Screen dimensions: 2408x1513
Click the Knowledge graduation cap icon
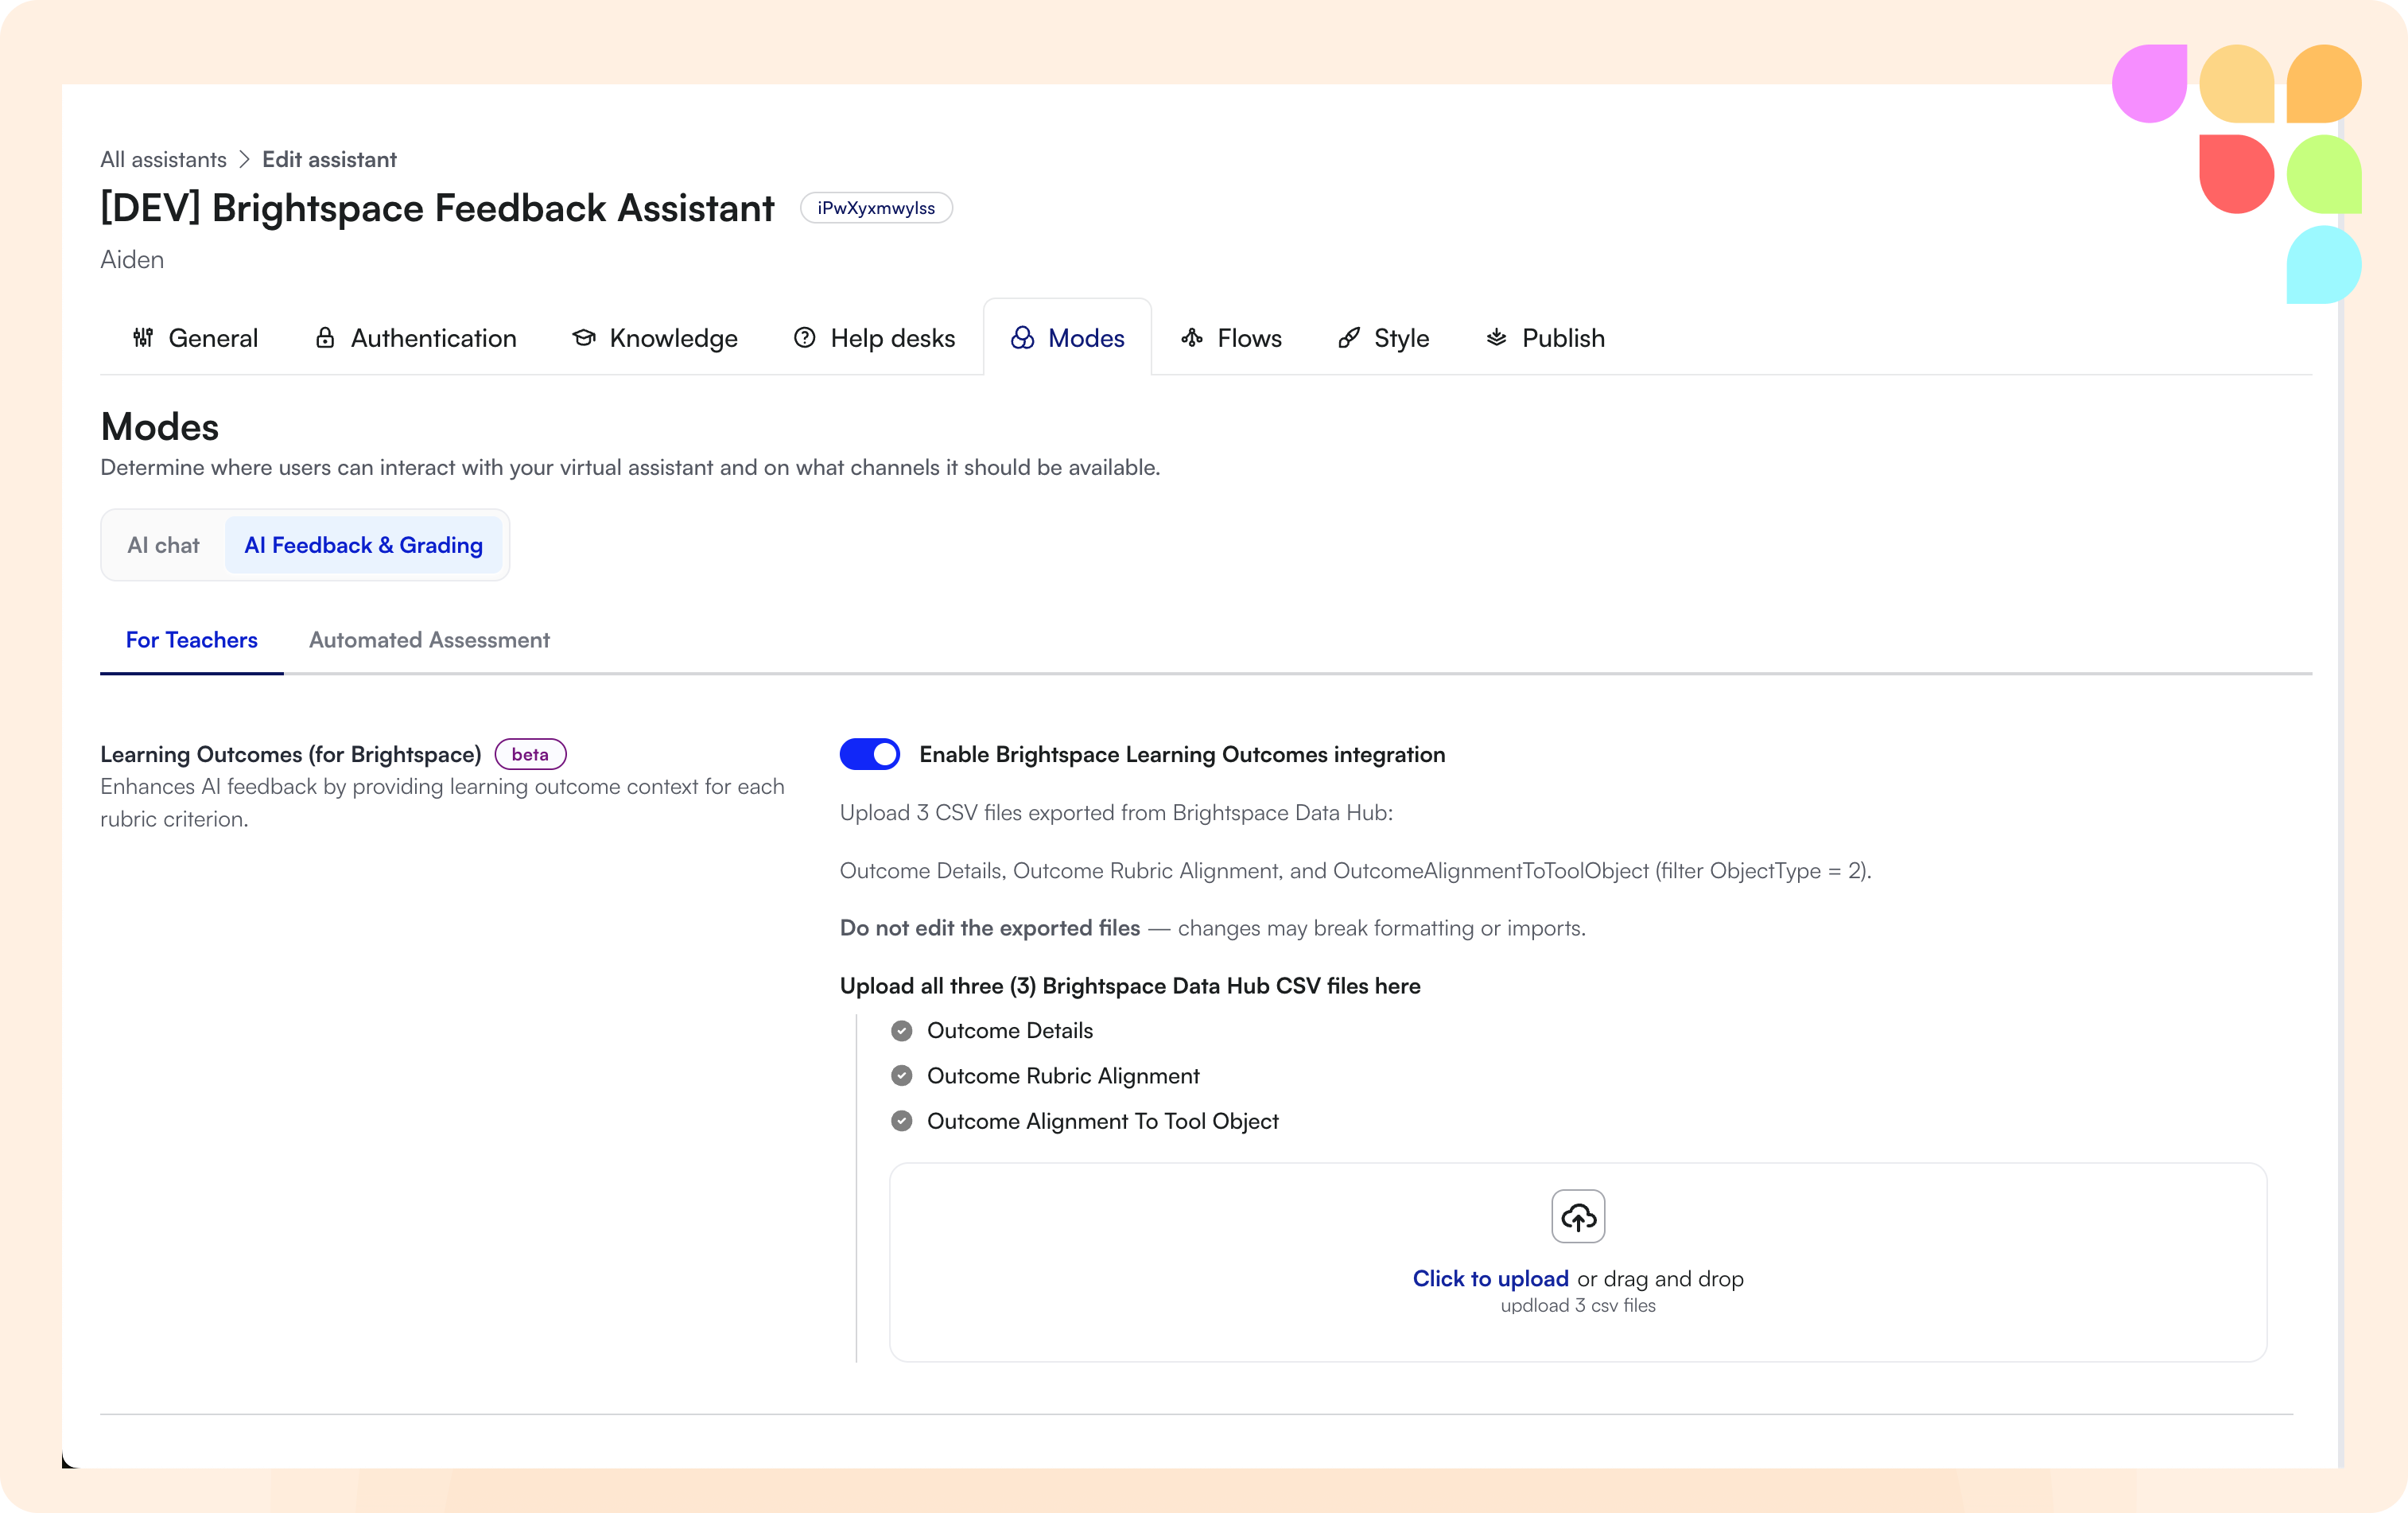click(584, 338)
